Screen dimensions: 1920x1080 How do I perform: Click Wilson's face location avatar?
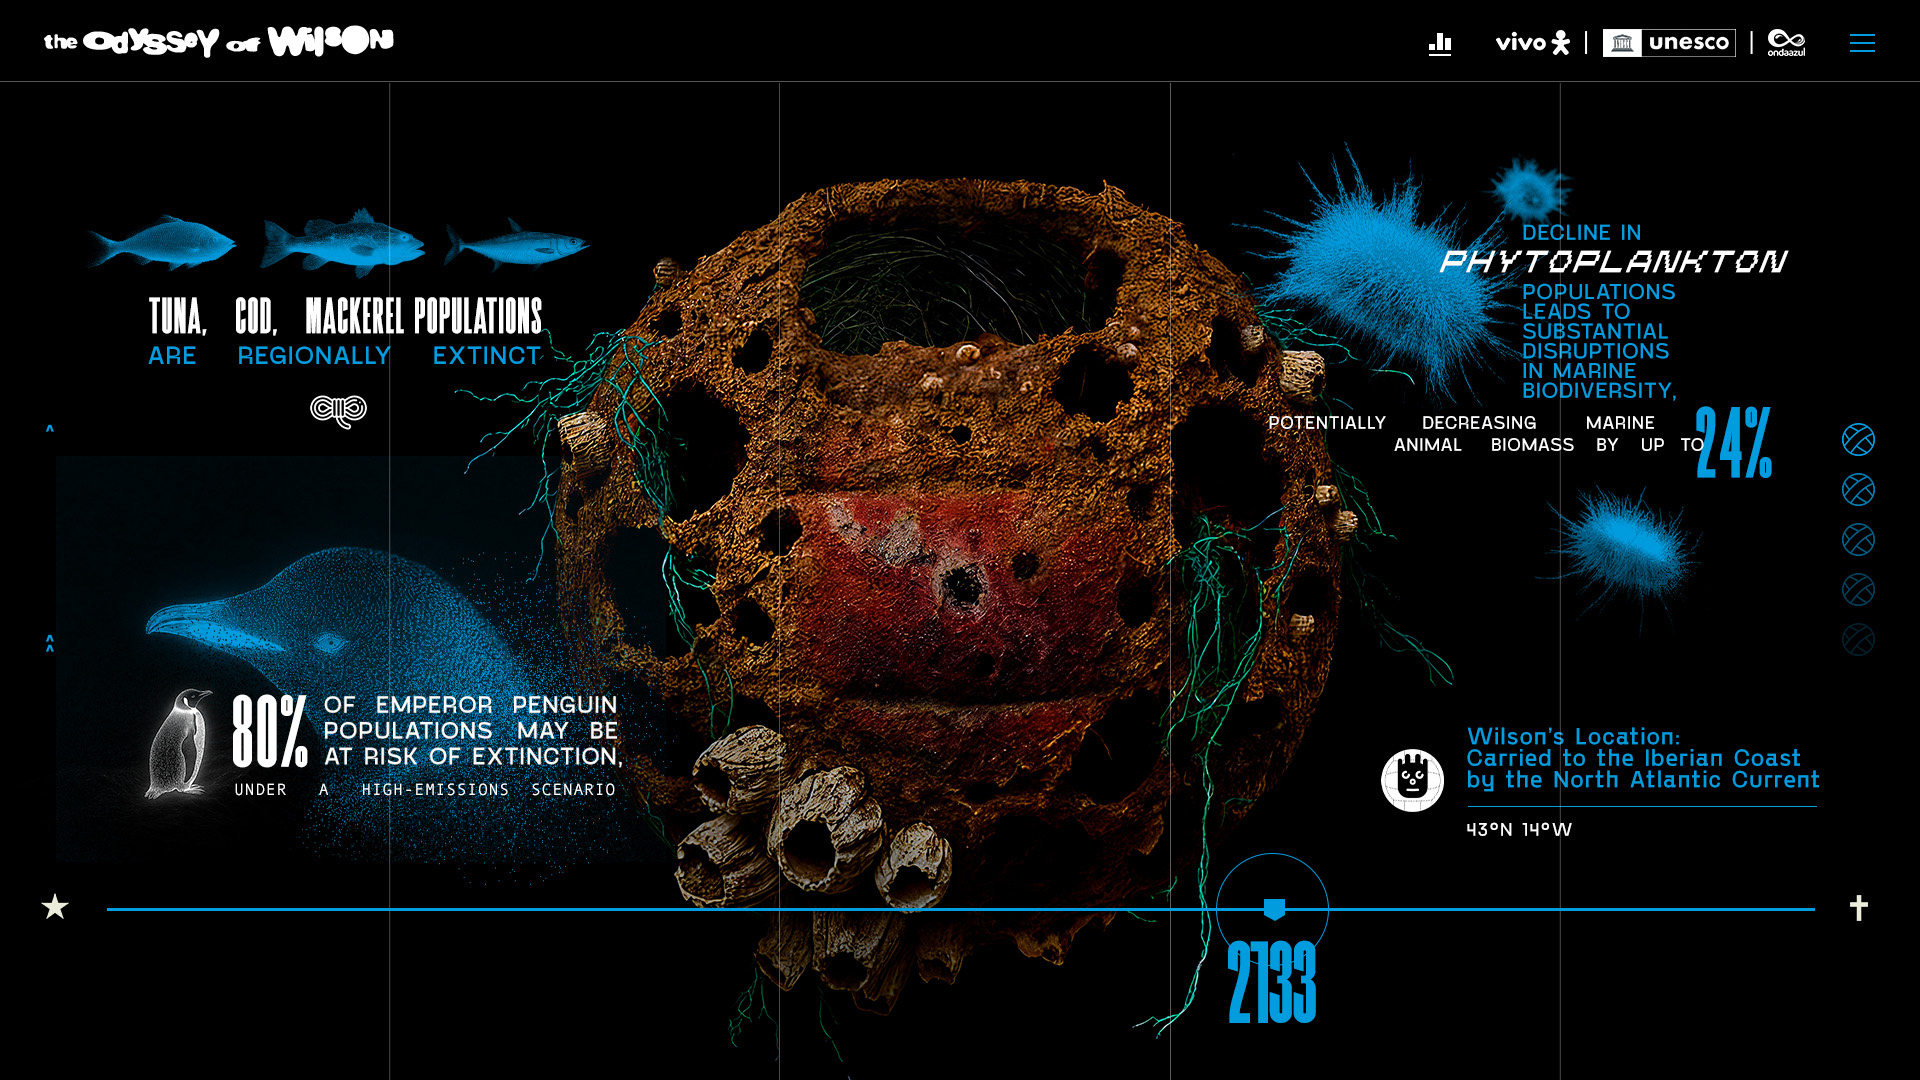point(1412,780)
